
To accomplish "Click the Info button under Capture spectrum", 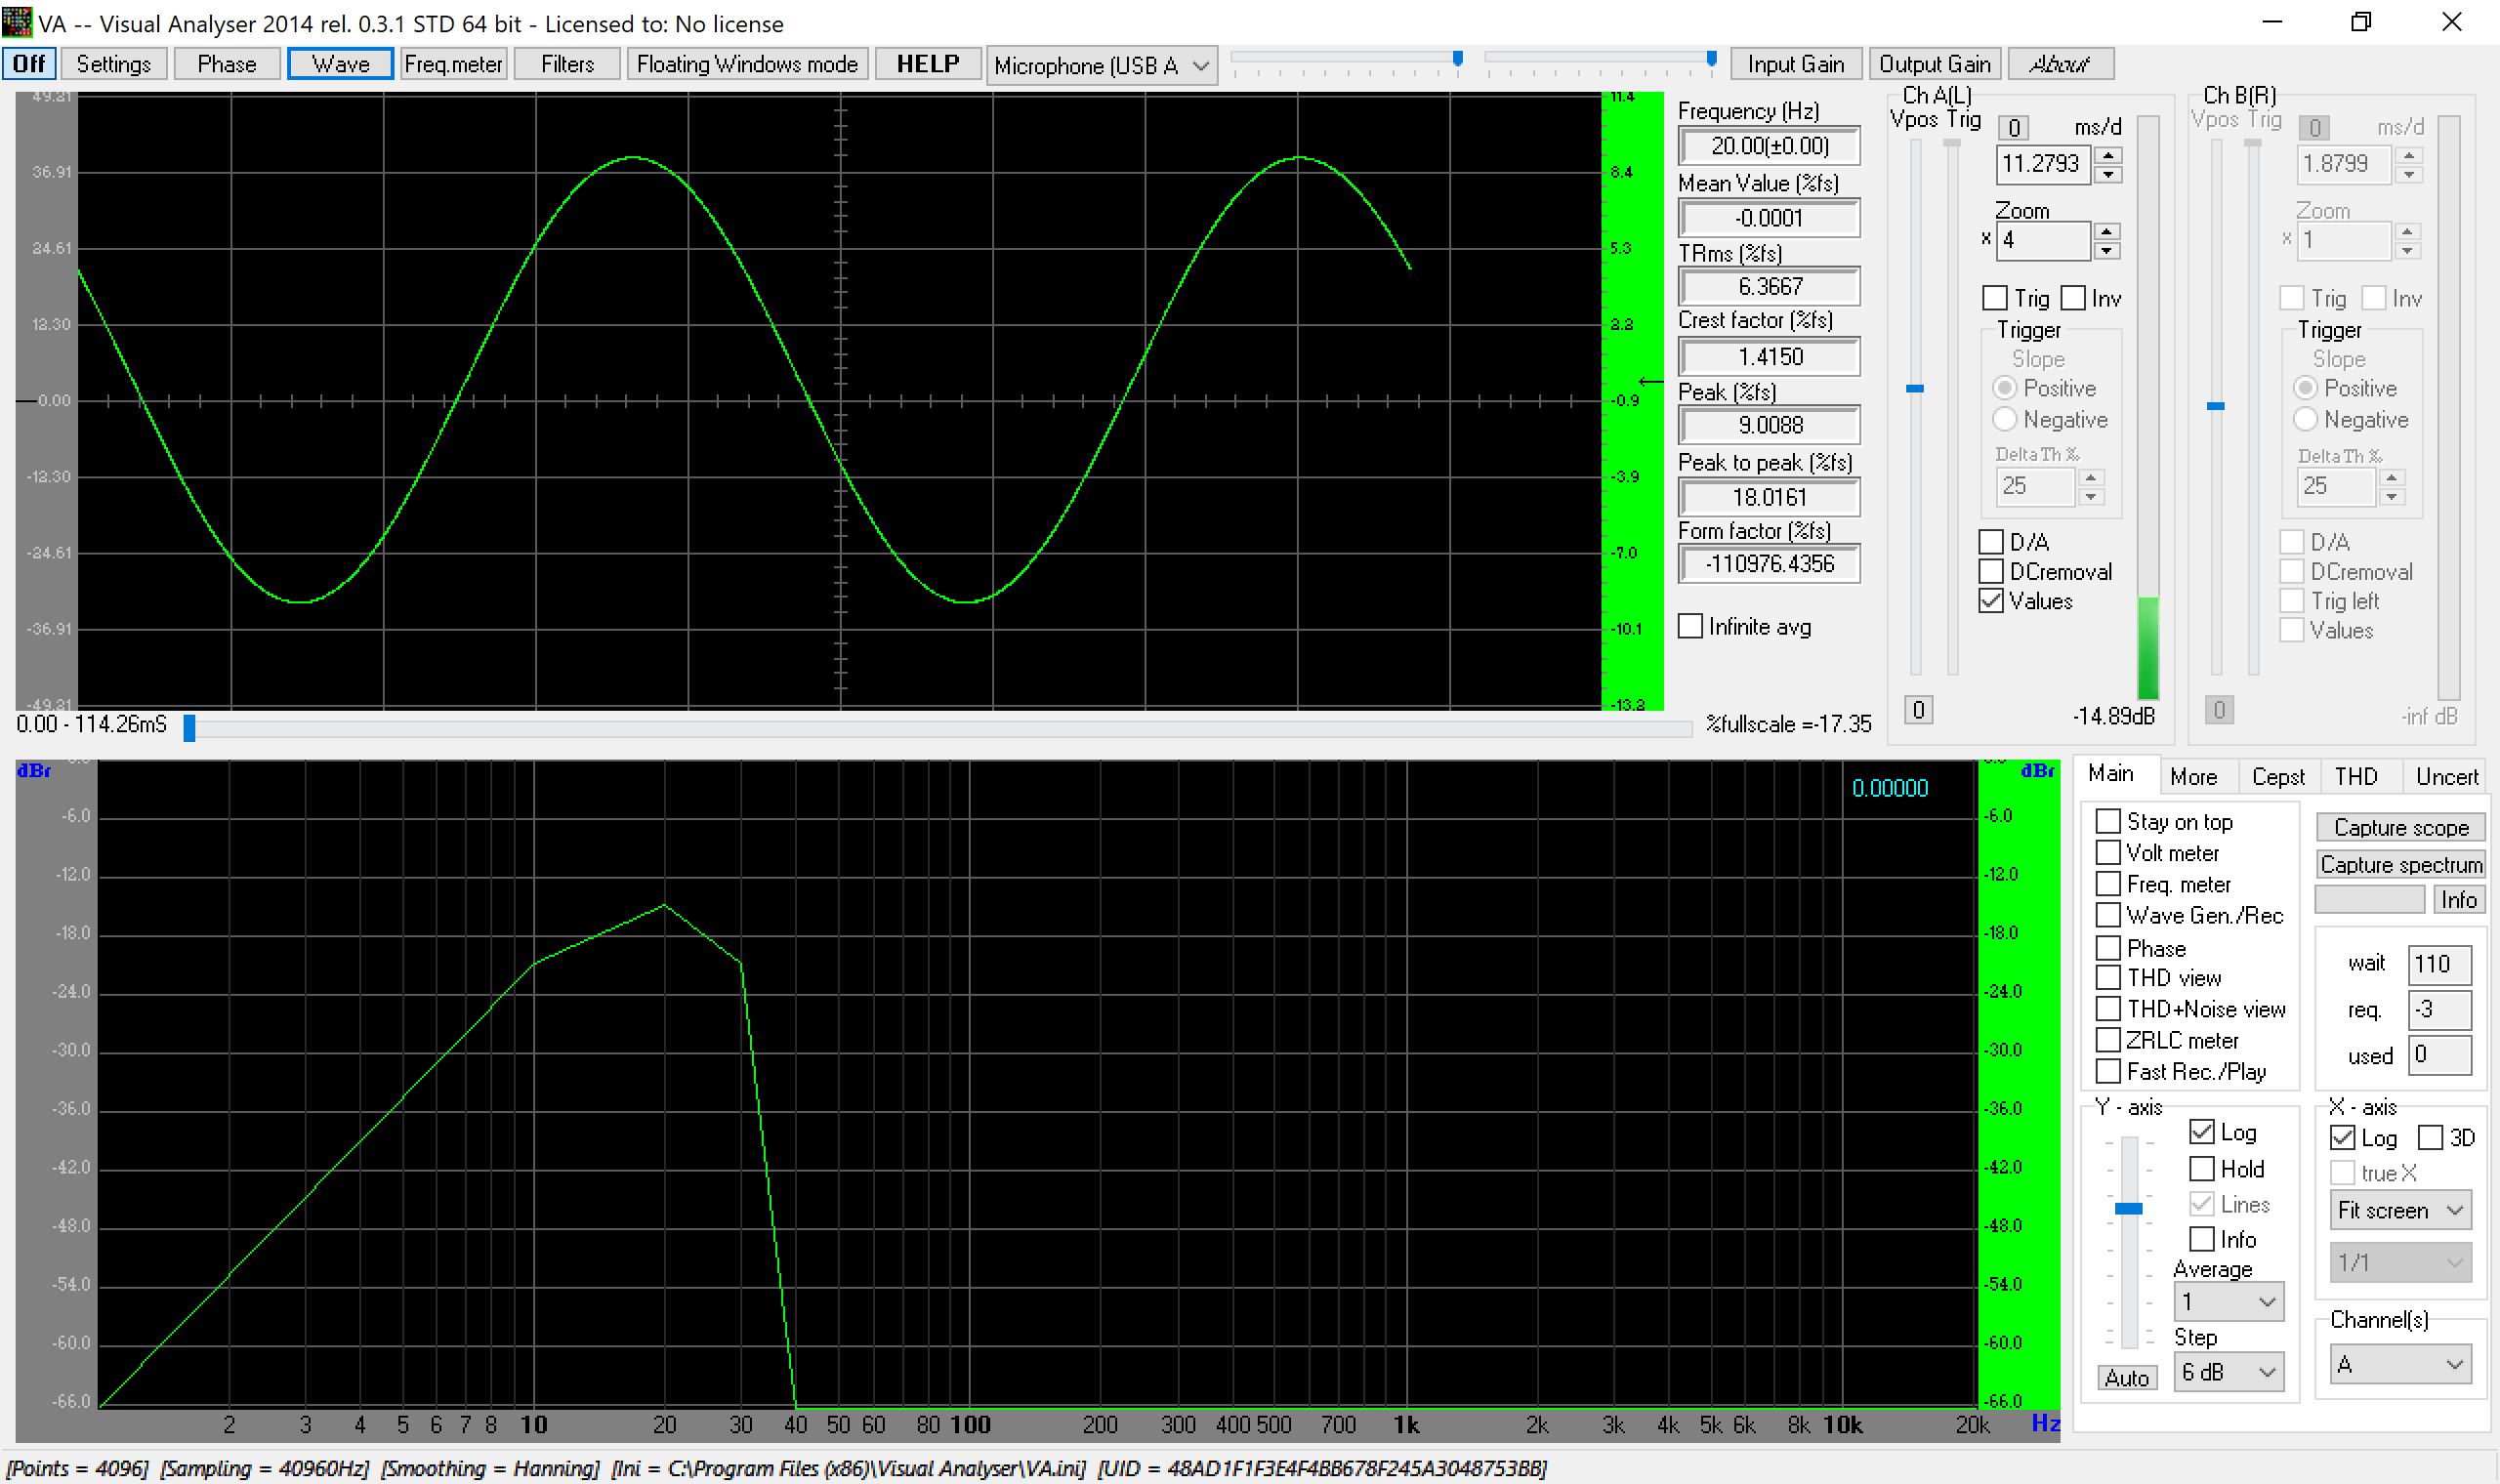I will pos(2459,899).
